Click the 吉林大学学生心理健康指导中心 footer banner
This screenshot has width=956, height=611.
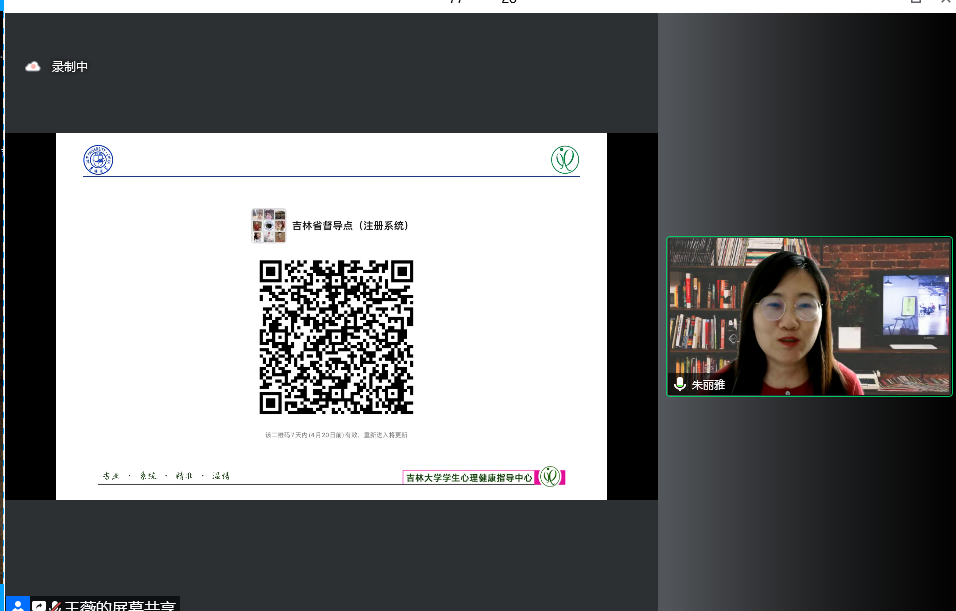point(469,478)
